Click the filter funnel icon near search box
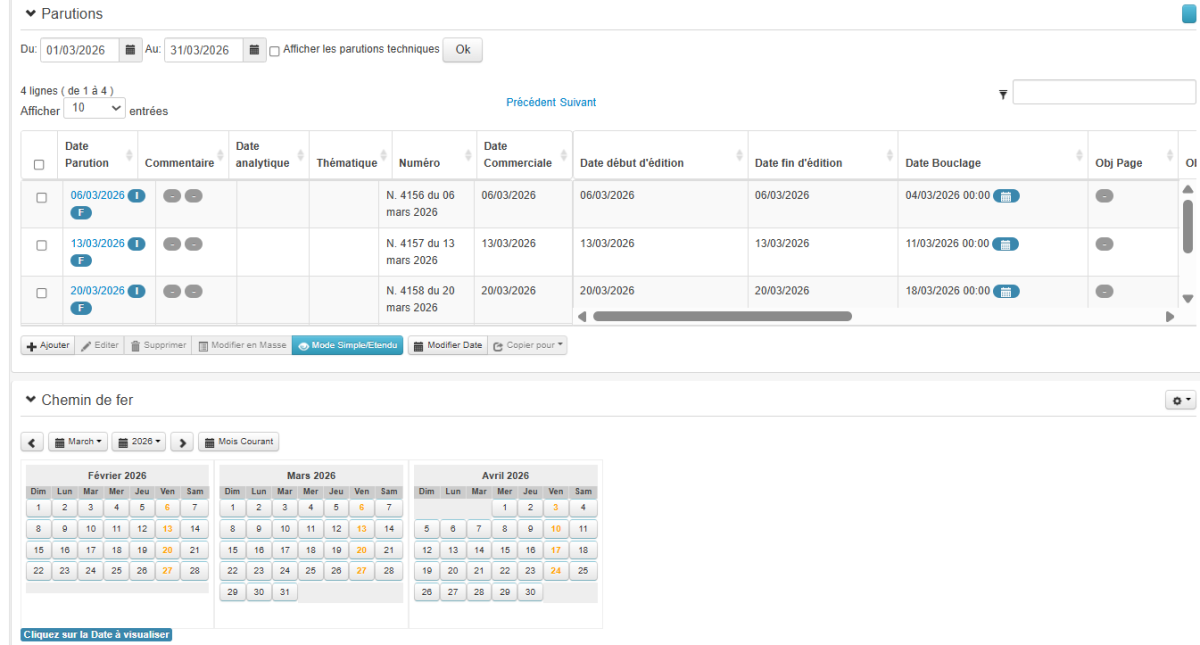This screenshot has height=645, width=1200. 1003,94
